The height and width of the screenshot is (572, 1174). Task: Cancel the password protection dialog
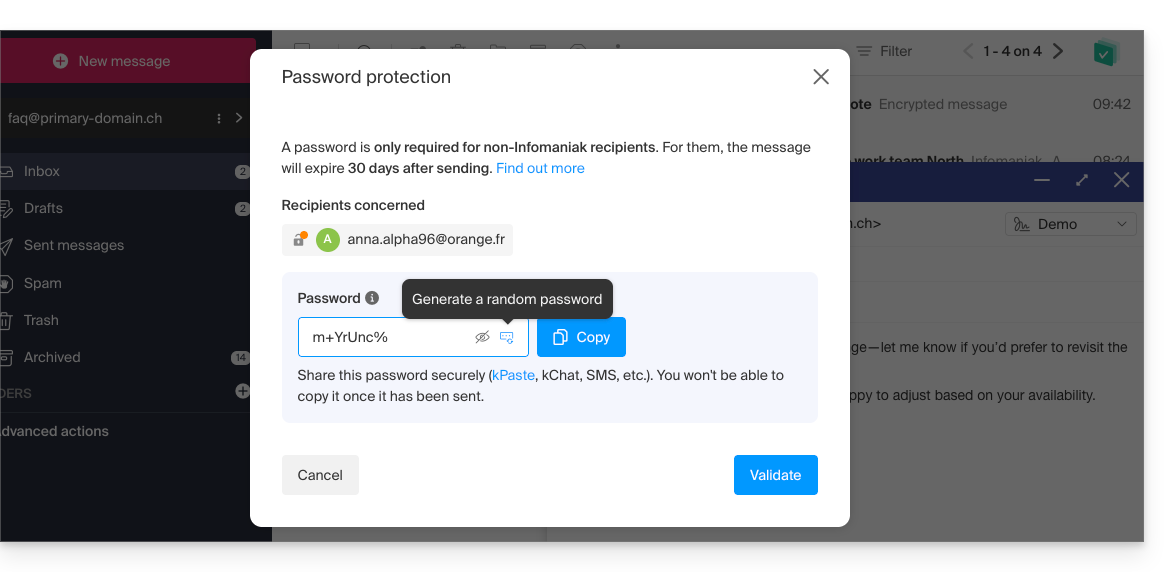pos(320,475)
